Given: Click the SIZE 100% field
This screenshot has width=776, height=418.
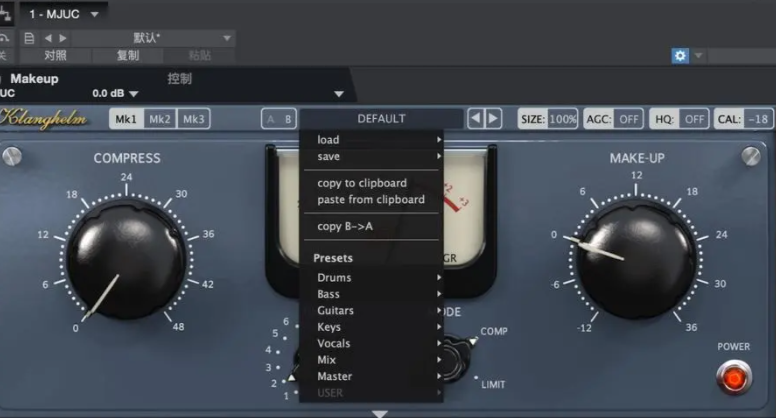Looking at the screenshot, I should point(548,119).
